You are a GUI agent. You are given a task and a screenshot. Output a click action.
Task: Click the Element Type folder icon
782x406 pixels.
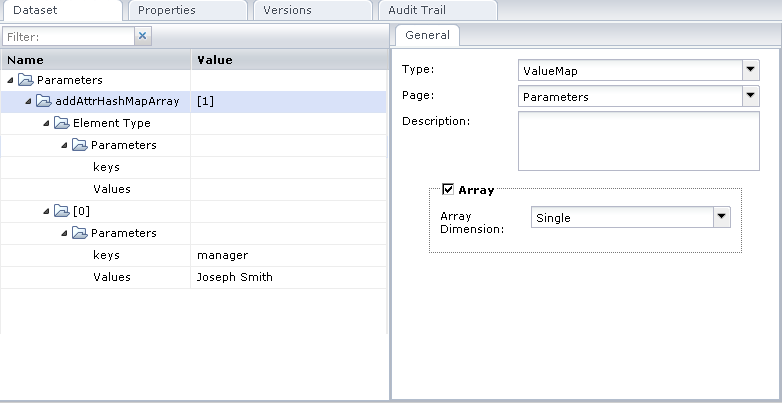tap(62, 123)
